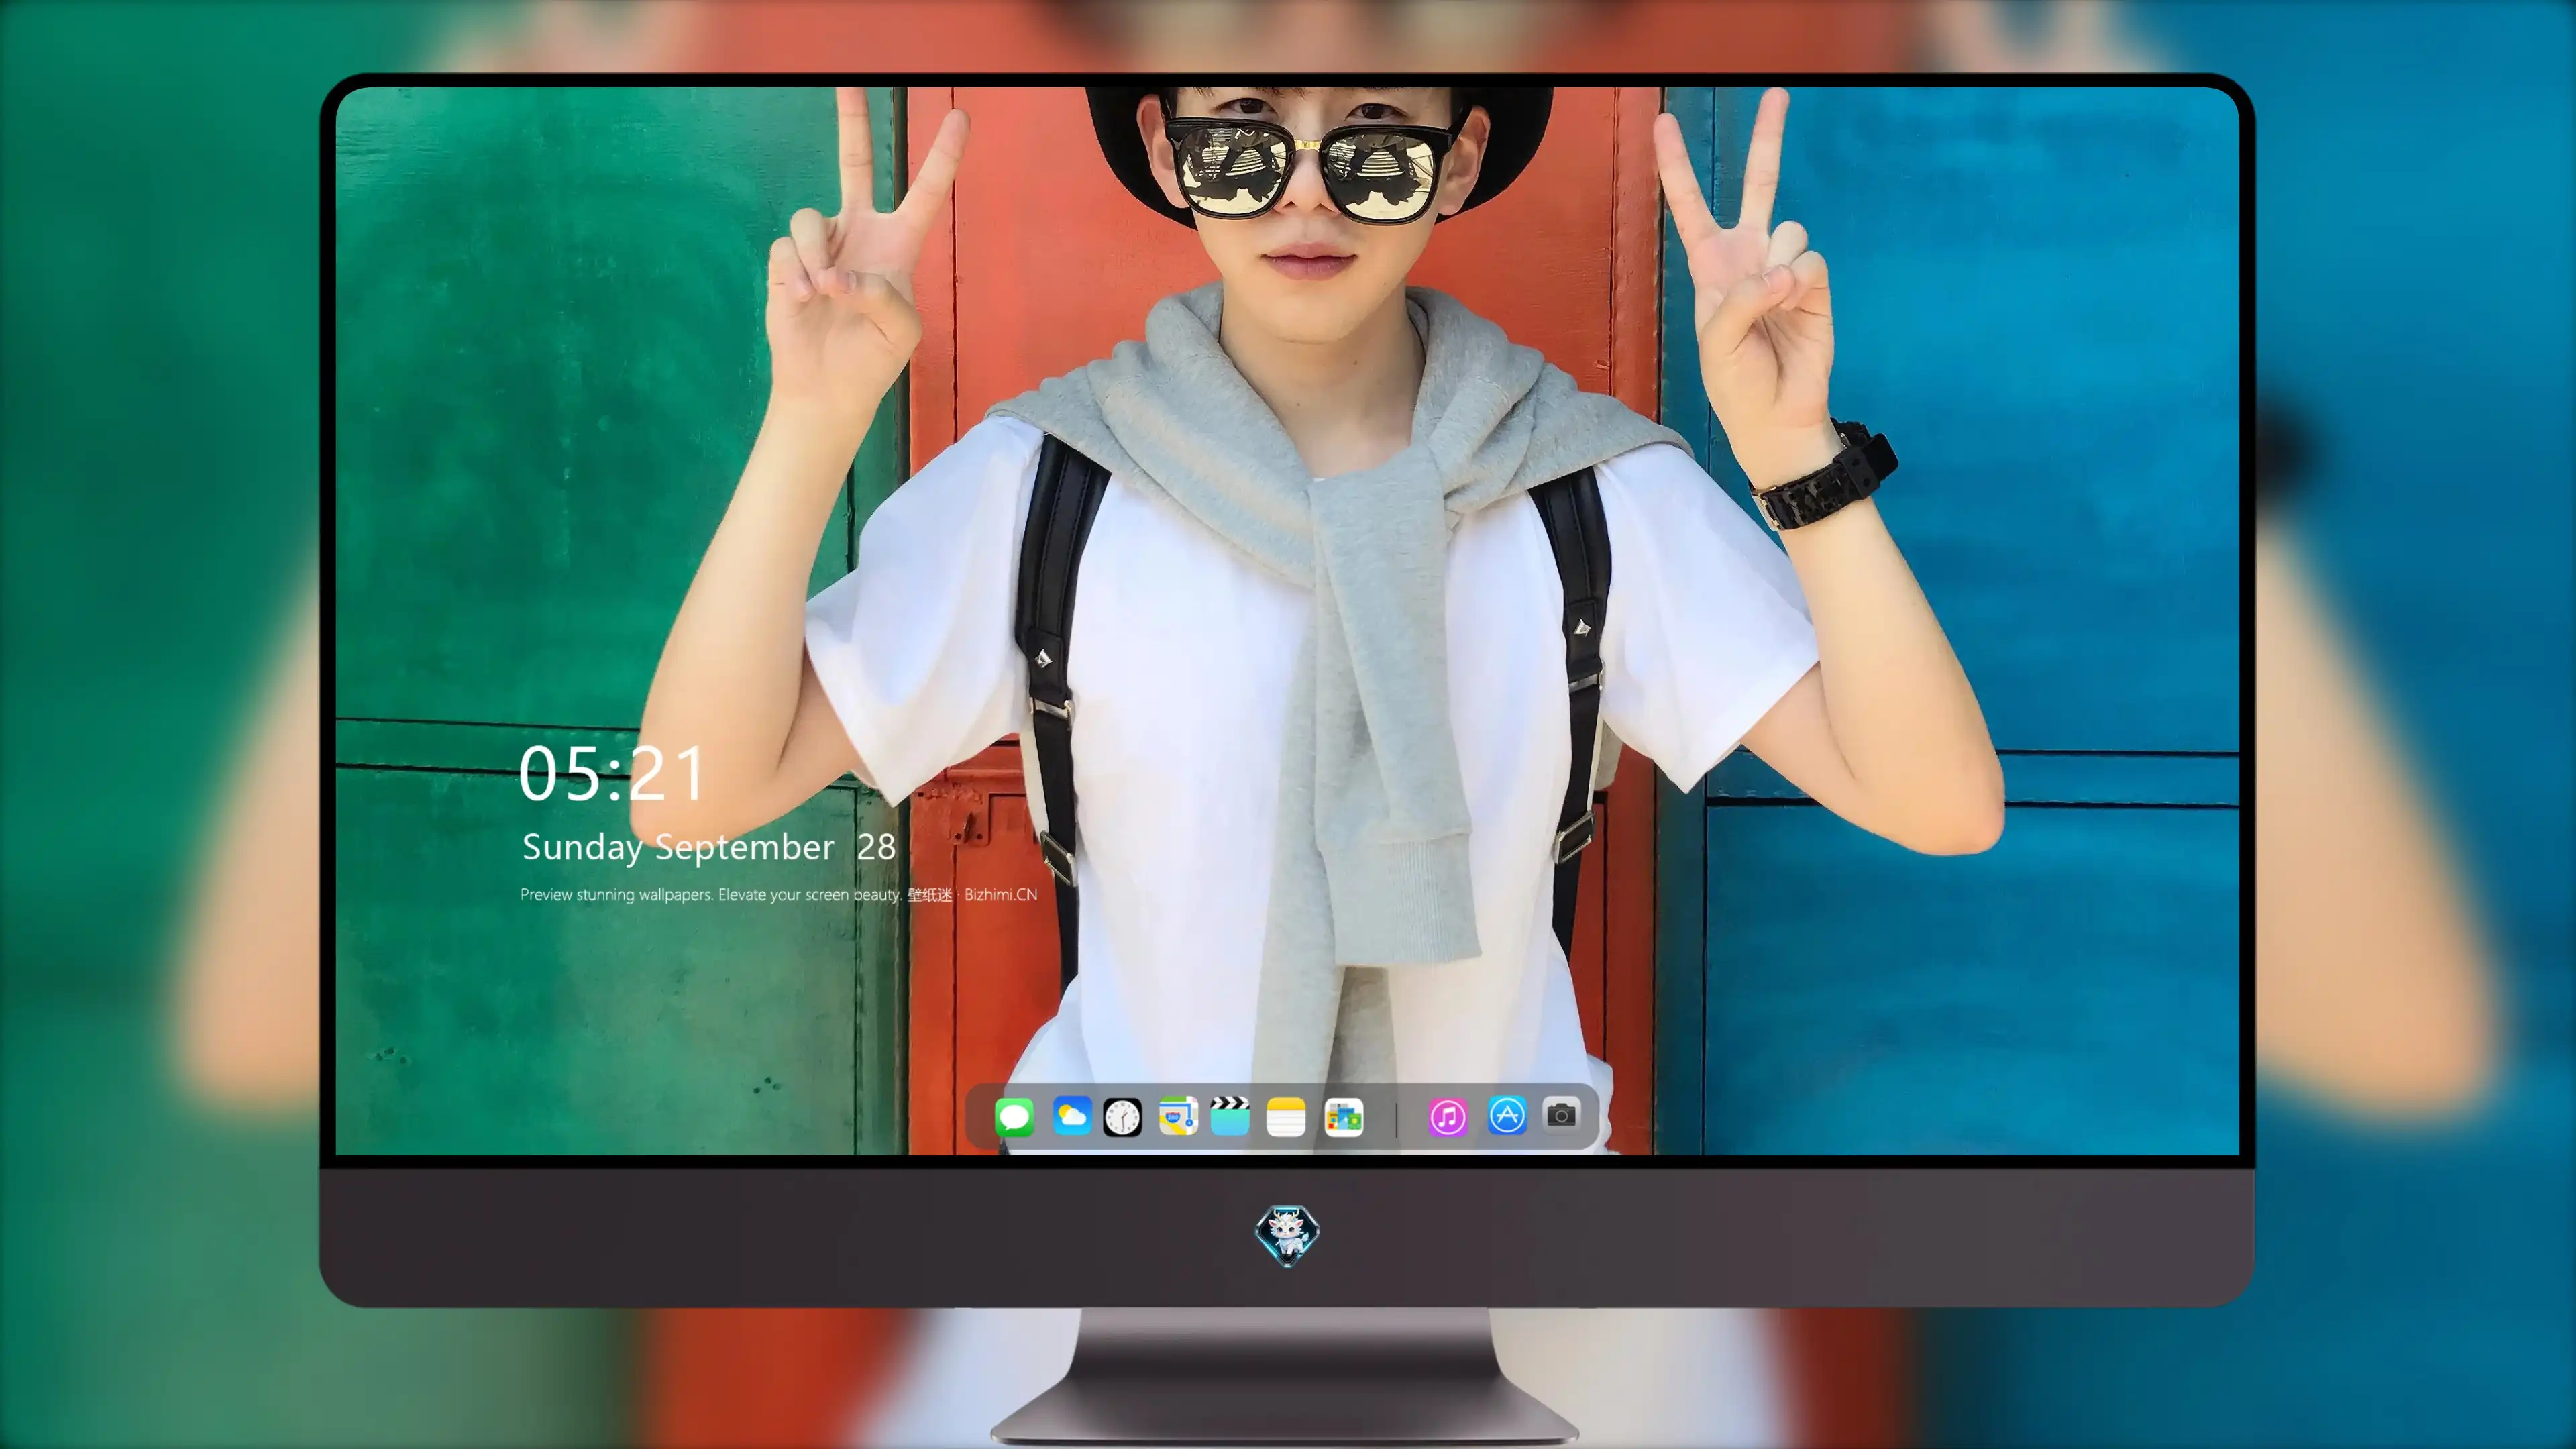Open the Videos clapperboard app

click(1230, 1116)
